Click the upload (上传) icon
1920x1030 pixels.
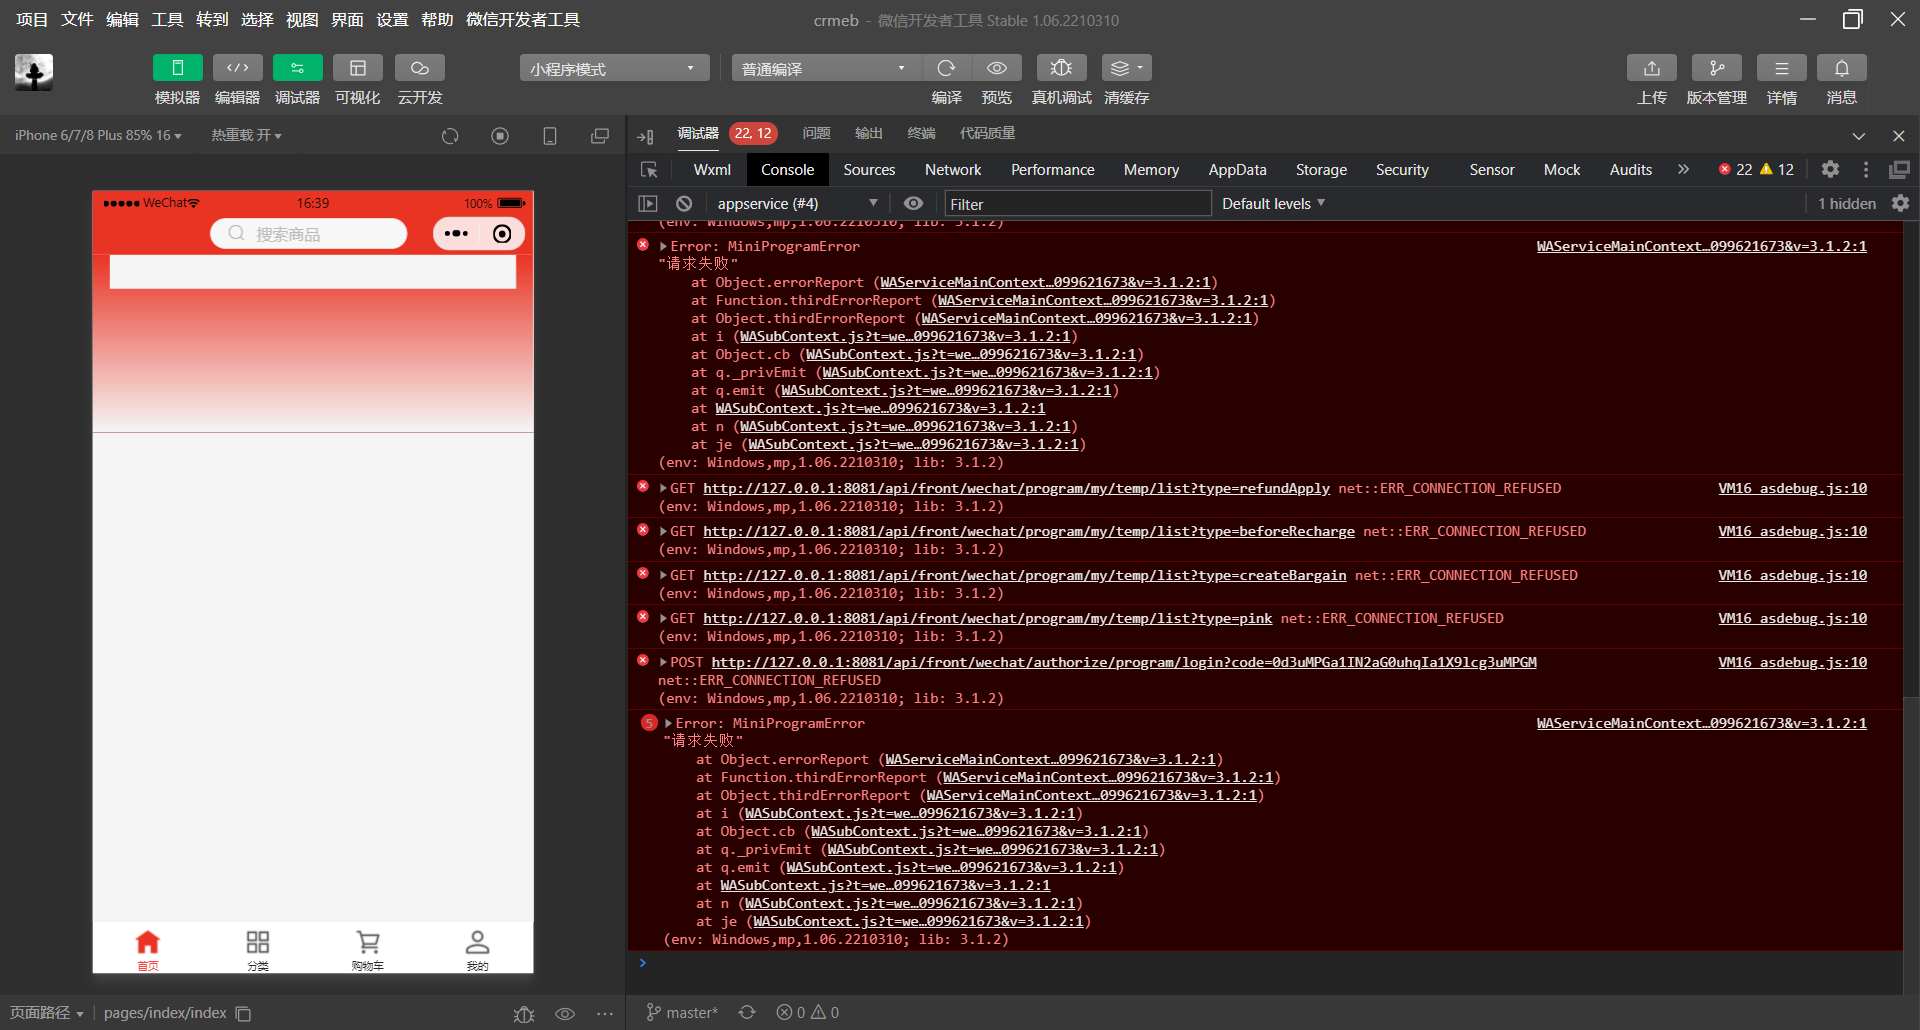[x=1652, y=68]
